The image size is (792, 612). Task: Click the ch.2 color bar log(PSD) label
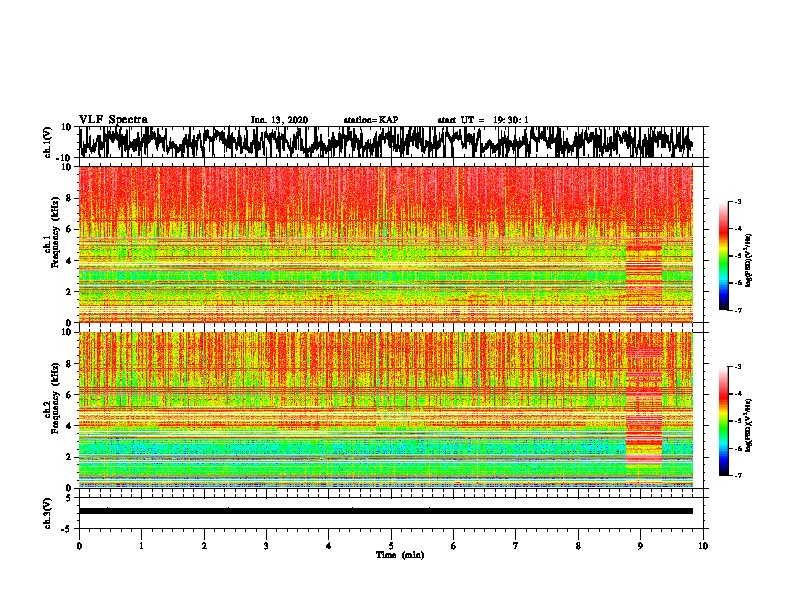(x=748, y=425)
